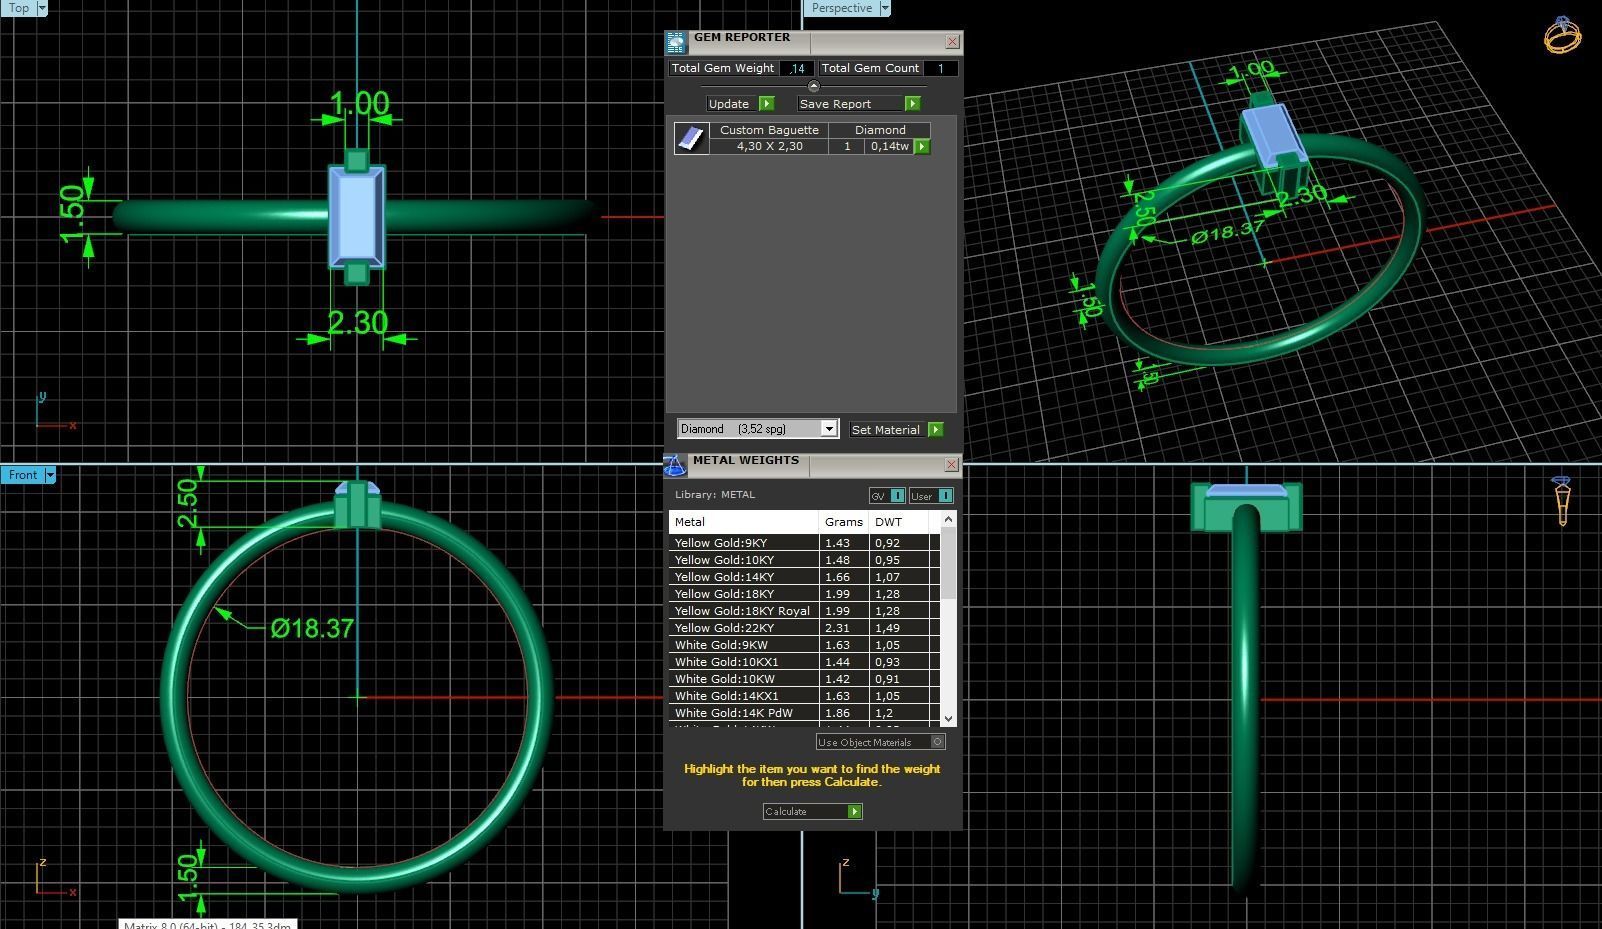Toggle the GV library option
Viewport: 1602px width, 929px height.
pos(887,496)
